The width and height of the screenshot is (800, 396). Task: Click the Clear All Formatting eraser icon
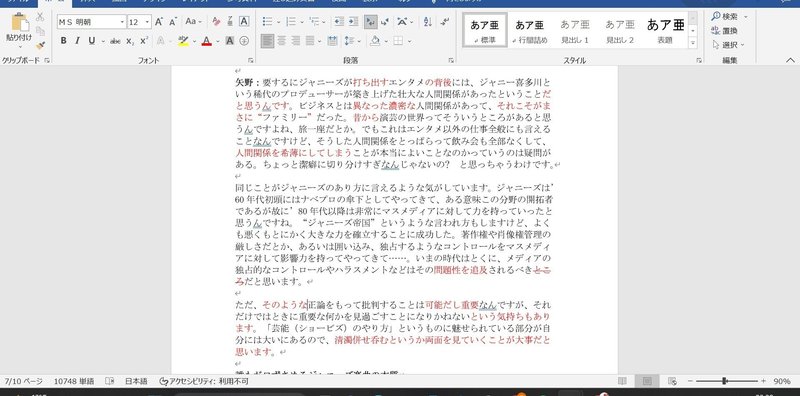(x=216, y=21)
